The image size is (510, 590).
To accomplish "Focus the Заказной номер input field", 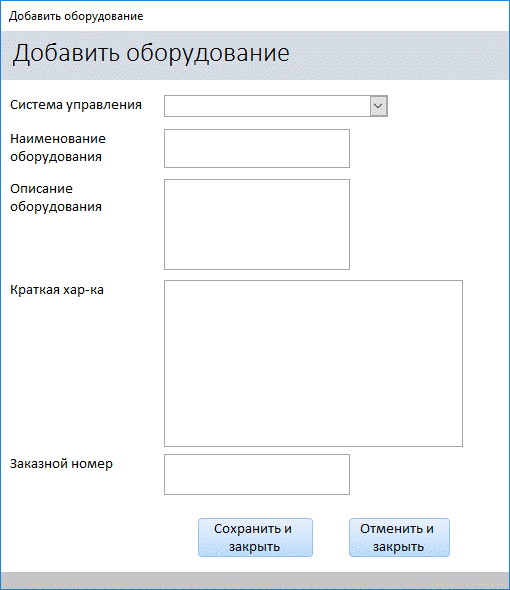I will (257, 474).
